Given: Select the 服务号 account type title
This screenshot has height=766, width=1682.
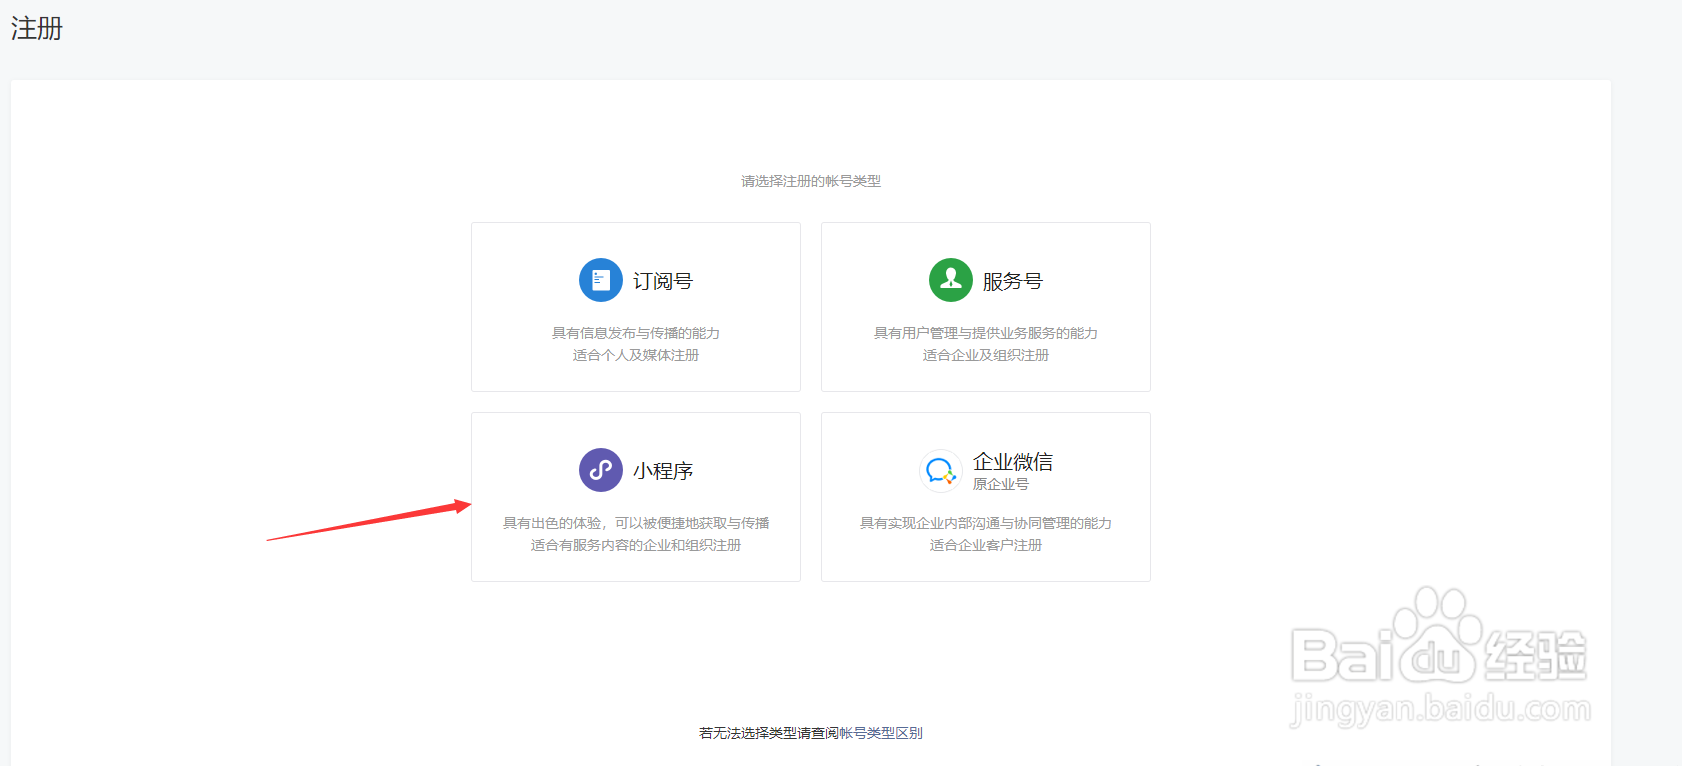Looking at the screenshot, I should pos(1013,281).
